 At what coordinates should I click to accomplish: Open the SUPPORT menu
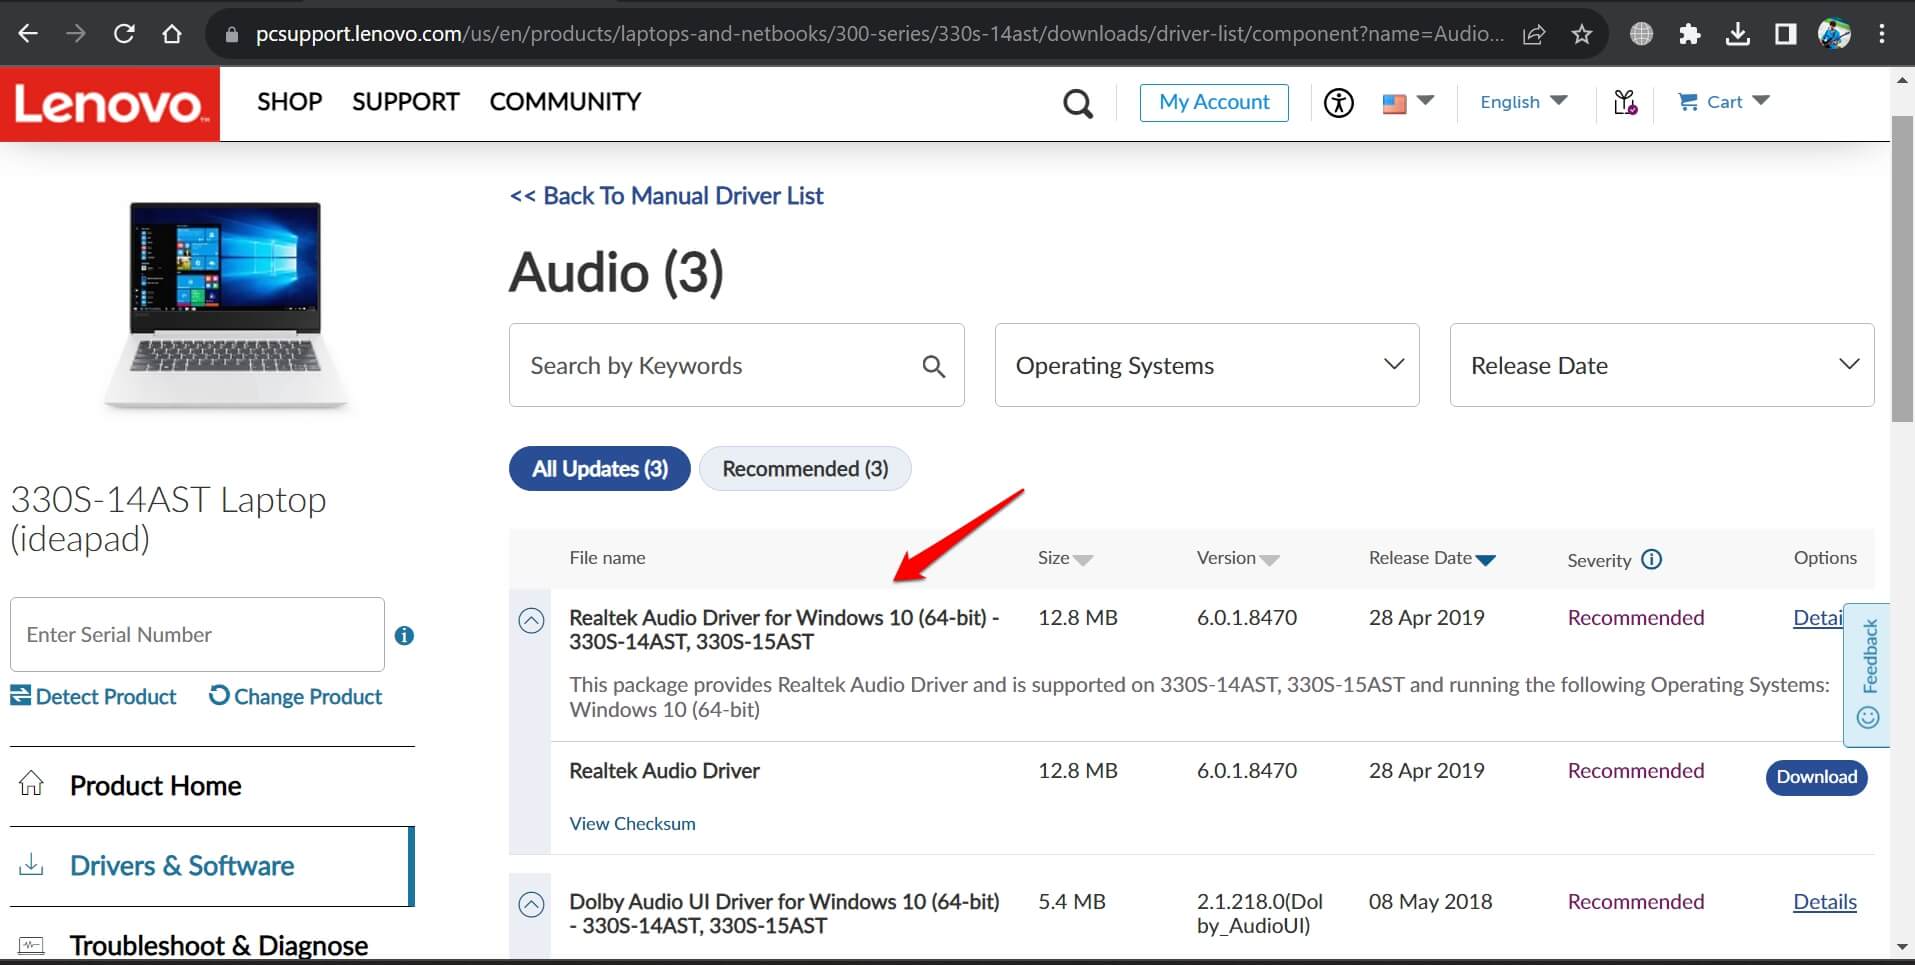coord(405,102)
